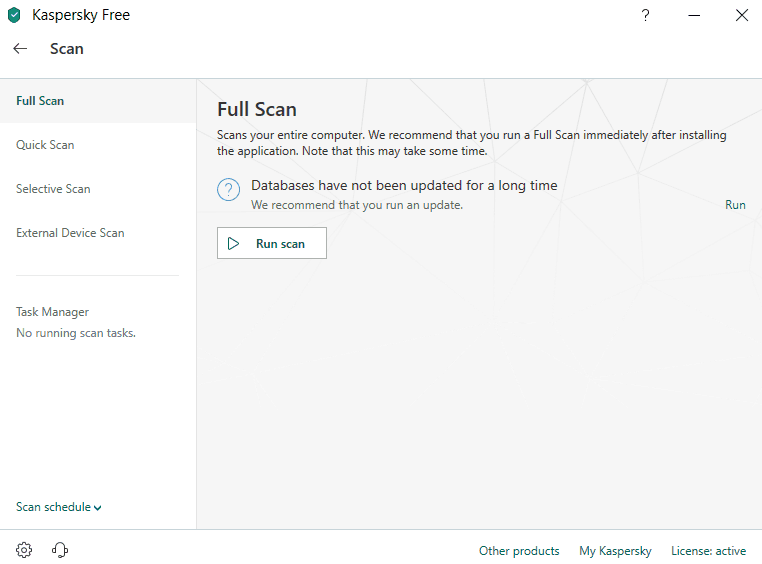The height and width of the screenshot is (564, 762).
Task: Open settings with the gear icon
Action: [x=24, y=550]
